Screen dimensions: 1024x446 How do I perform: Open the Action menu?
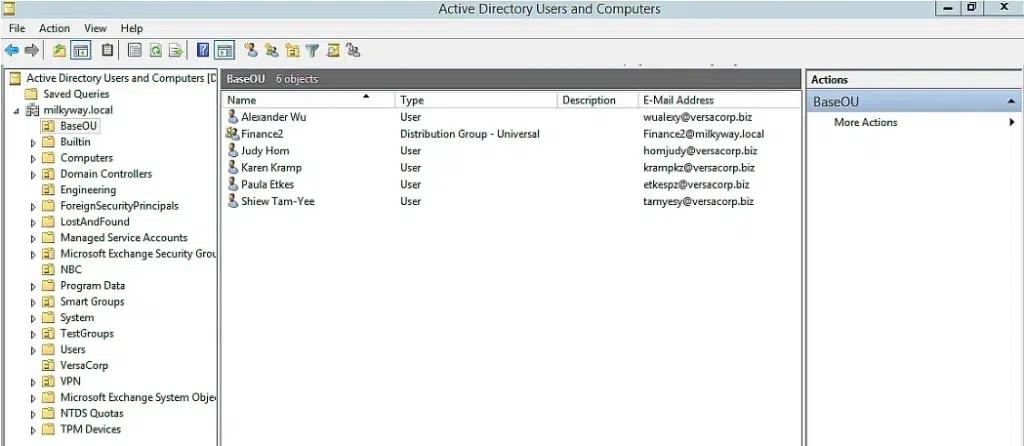[54, 29]
